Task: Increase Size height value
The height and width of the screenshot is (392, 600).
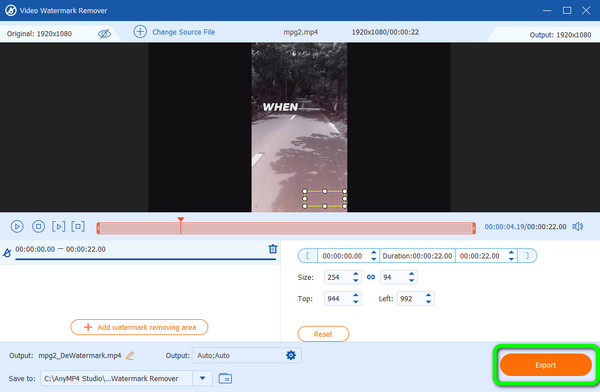Action: point(411,274)
